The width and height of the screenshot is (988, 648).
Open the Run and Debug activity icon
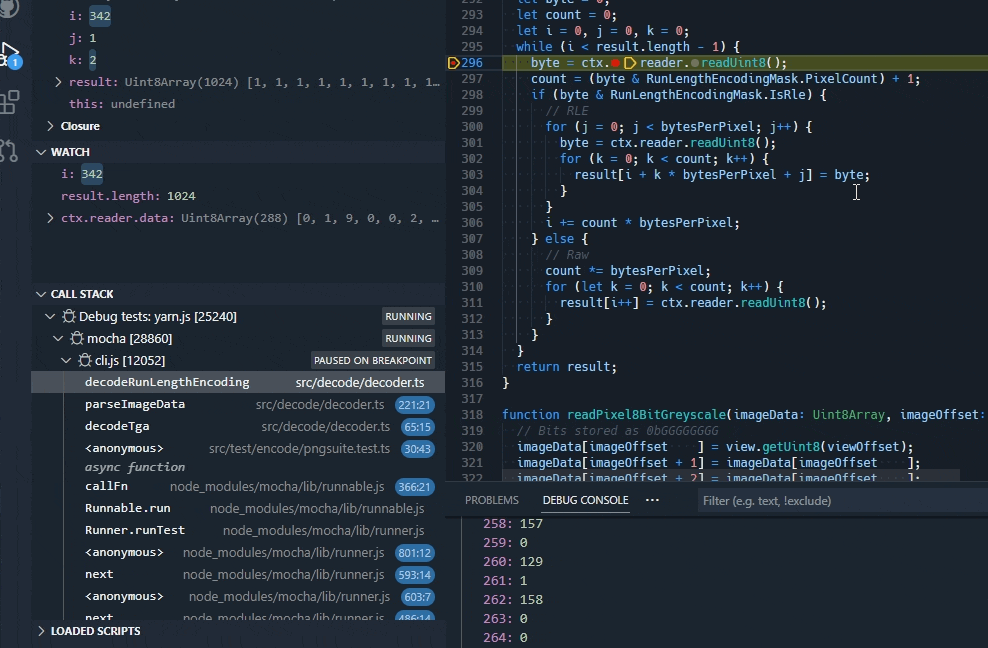[x=10, y=55]
